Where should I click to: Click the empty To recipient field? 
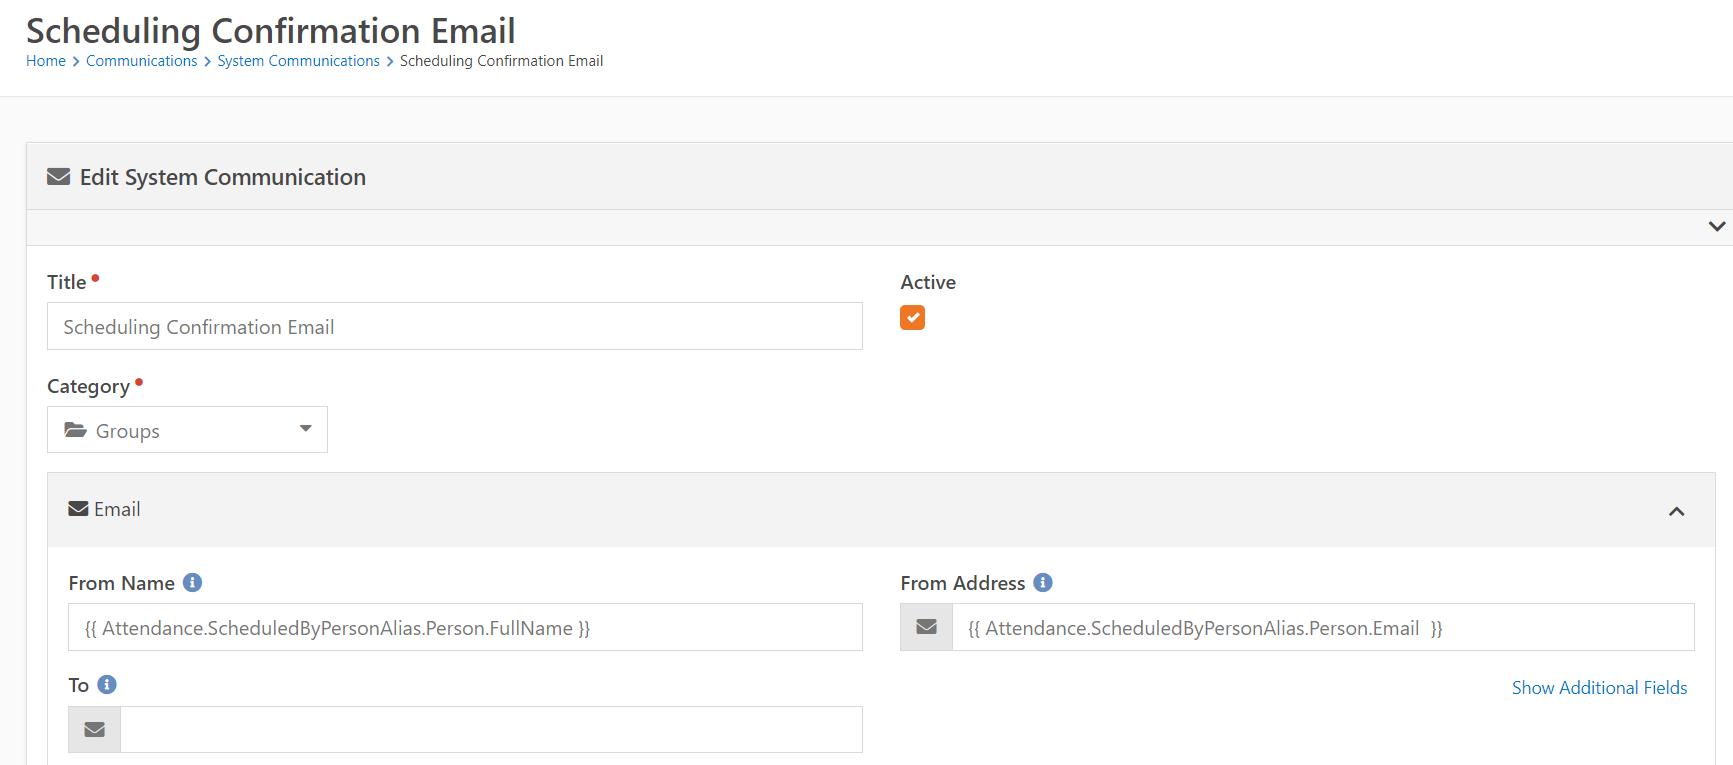click(490, 729)
